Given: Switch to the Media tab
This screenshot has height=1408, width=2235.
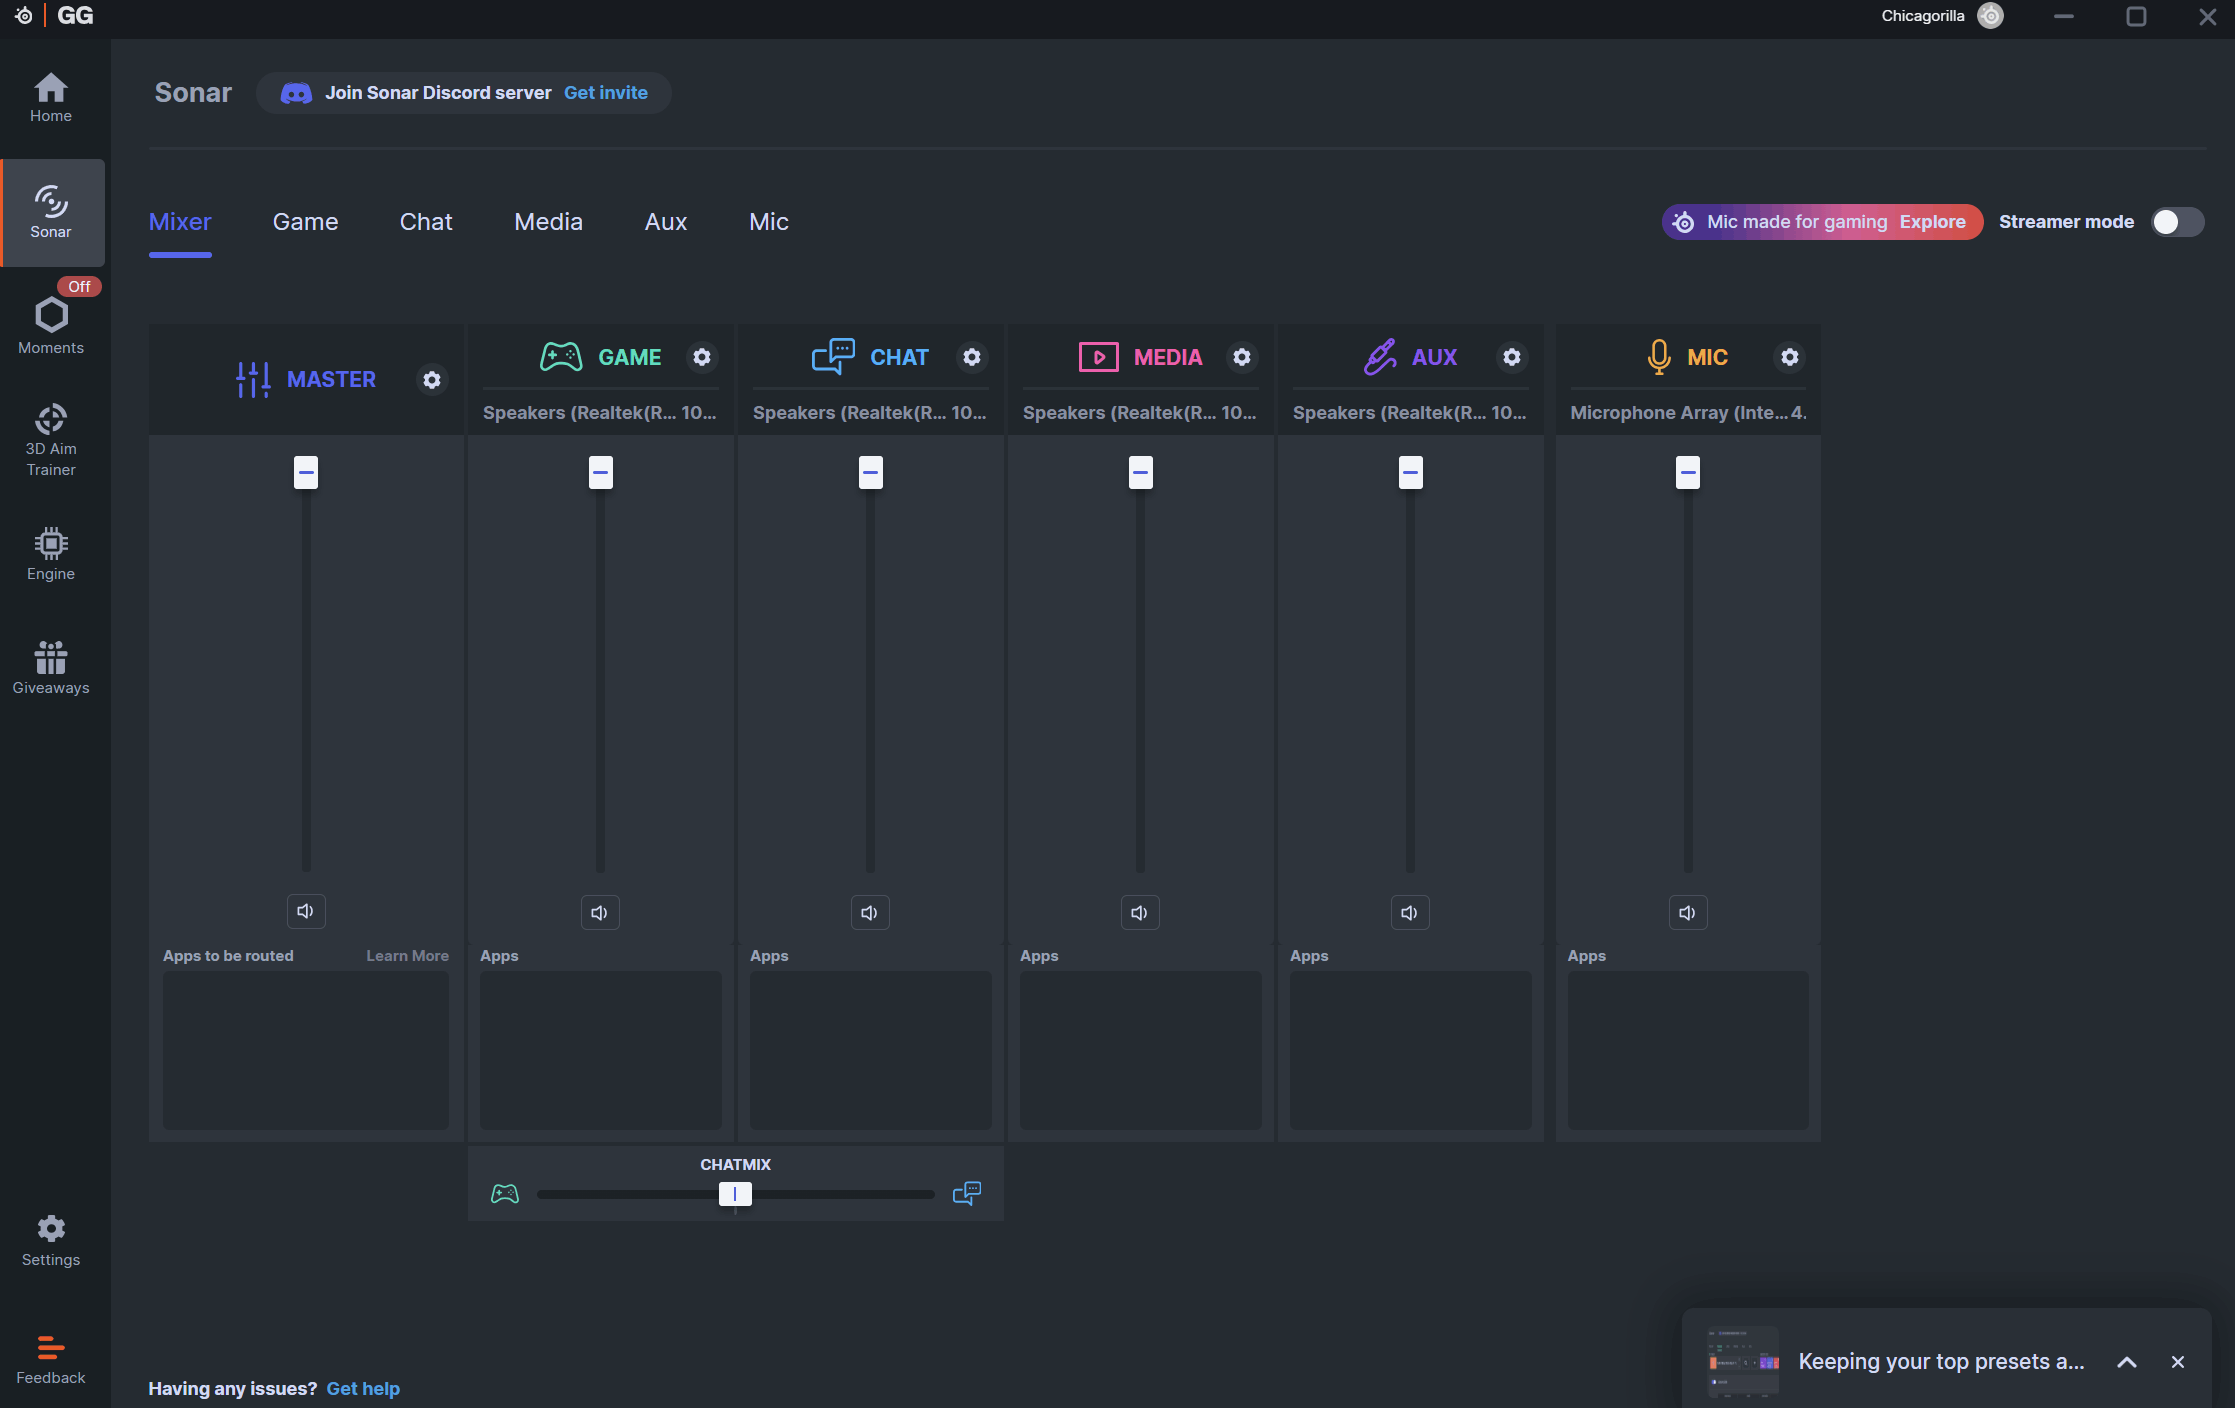Looking at the screenshot, I should (x=548, y=222).
